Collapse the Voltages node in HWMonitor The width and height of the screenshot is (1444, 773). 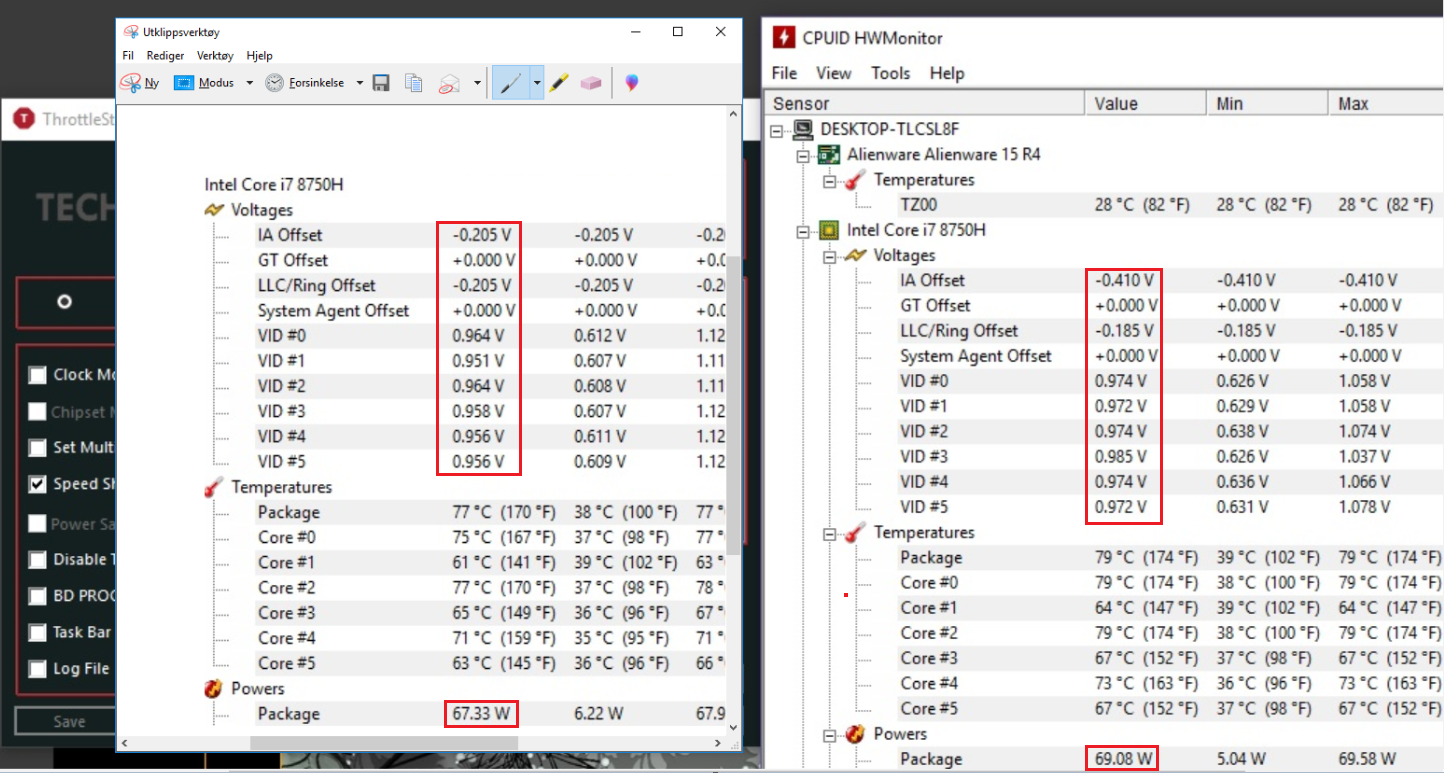tap(829, 256)
